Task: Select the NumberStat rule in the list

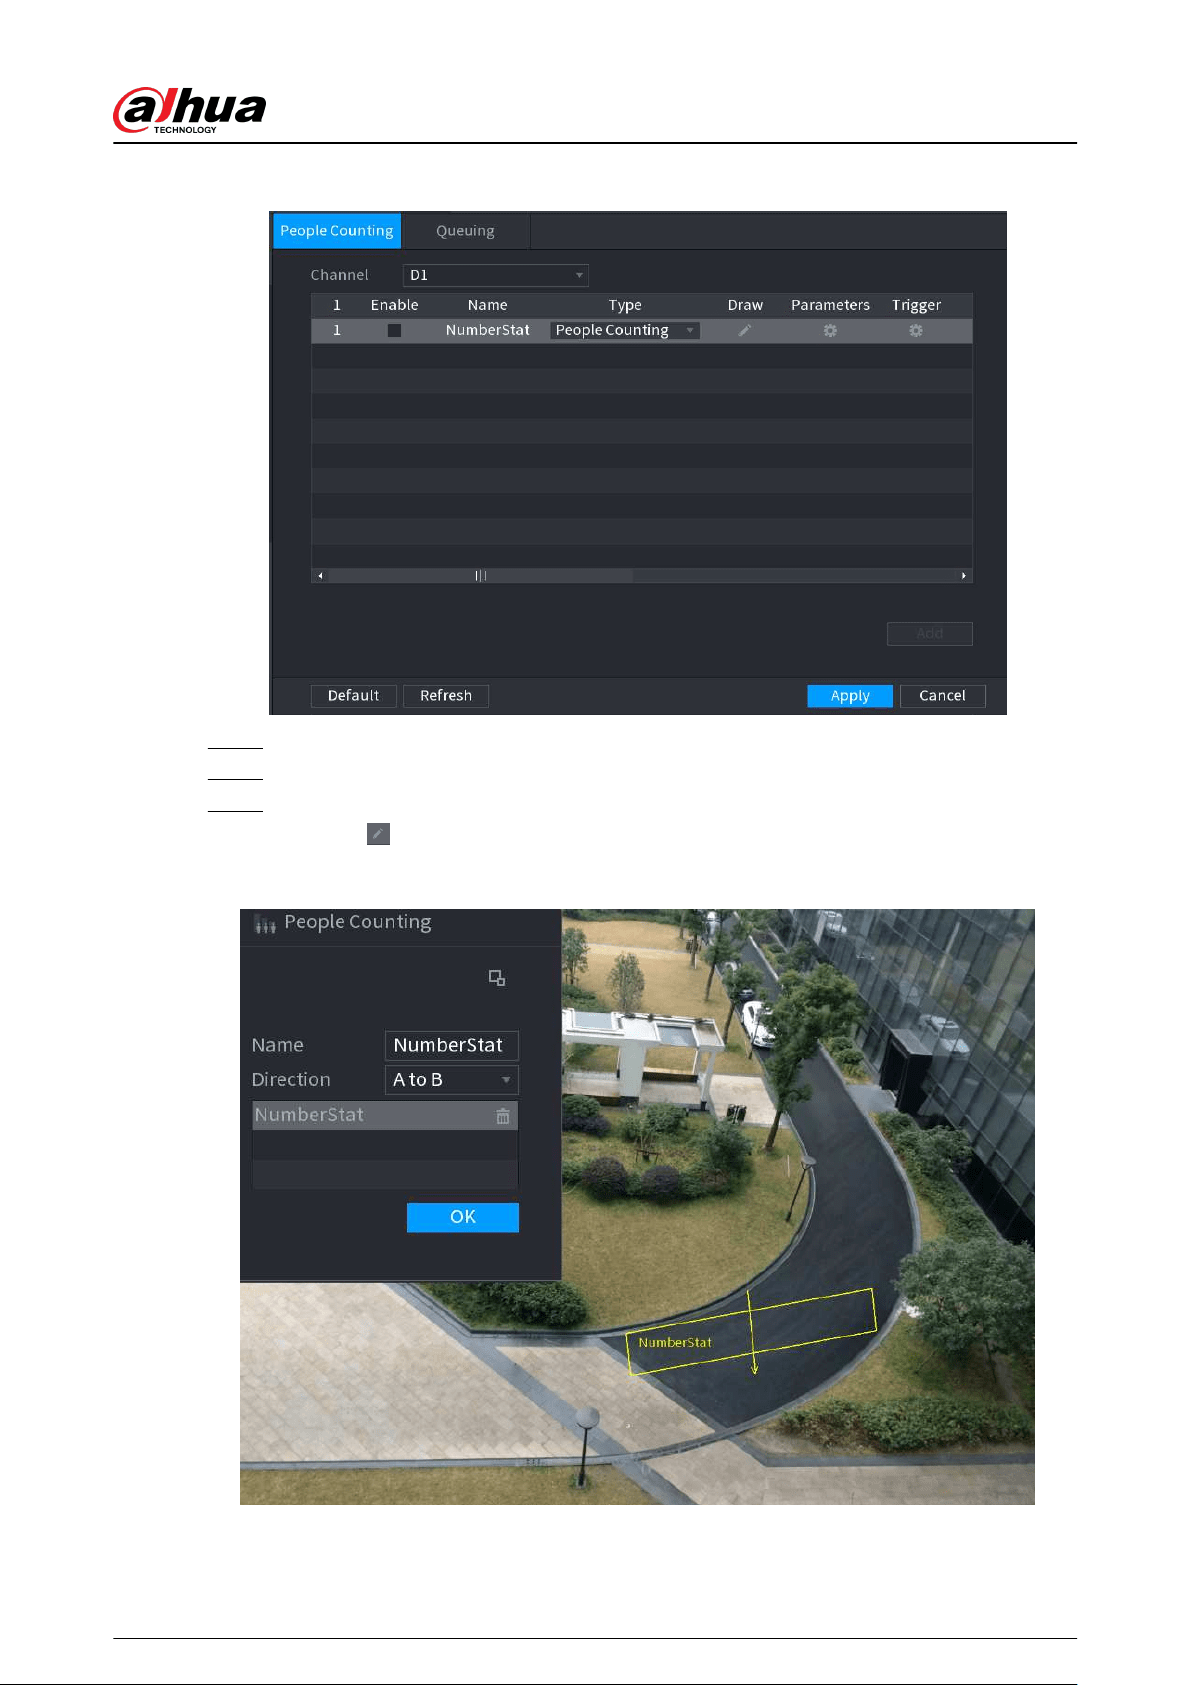Action: pos(385,1115)
